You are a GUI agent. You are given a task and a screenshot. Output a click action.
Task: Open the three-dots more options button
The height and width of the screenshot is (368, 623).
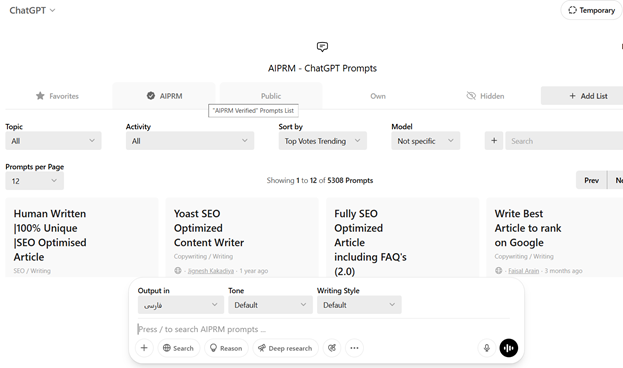354,348
